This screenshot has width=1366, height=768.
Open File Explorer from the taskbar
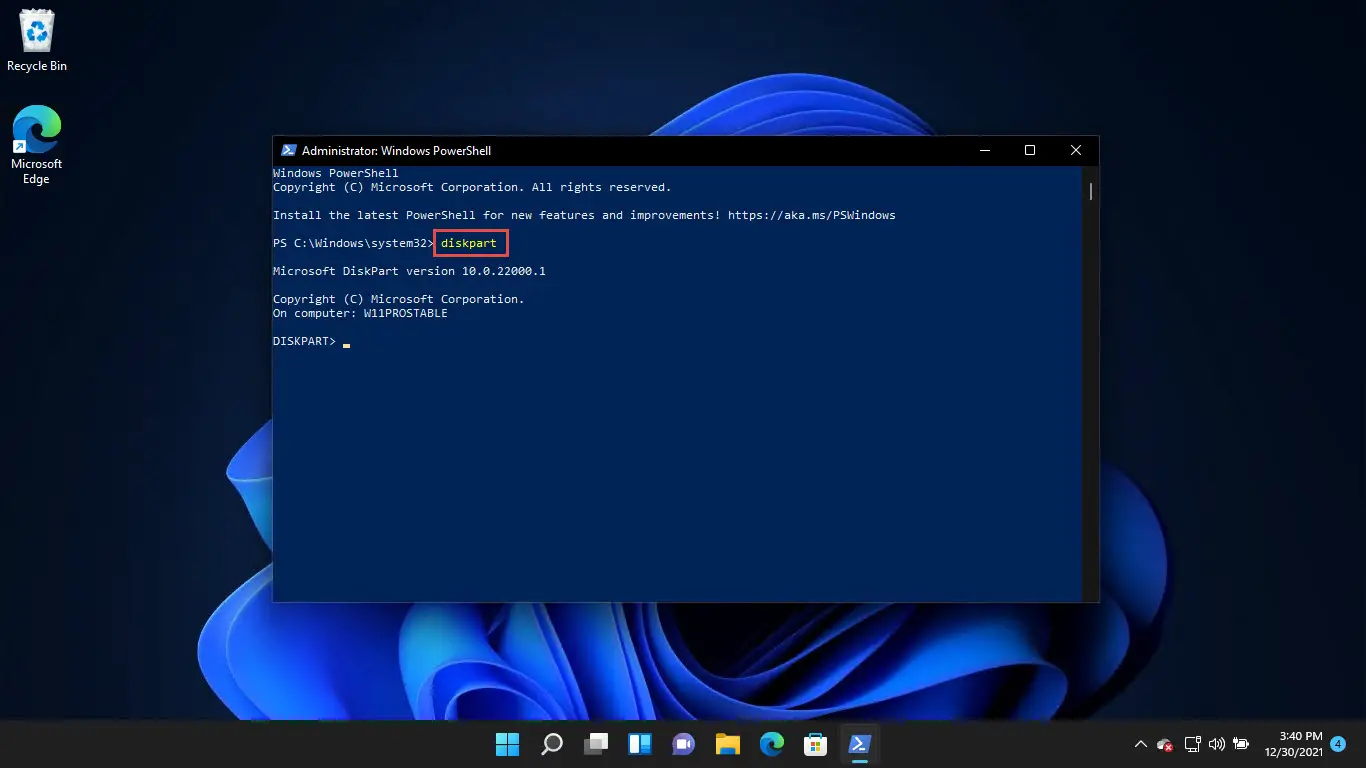728,744
